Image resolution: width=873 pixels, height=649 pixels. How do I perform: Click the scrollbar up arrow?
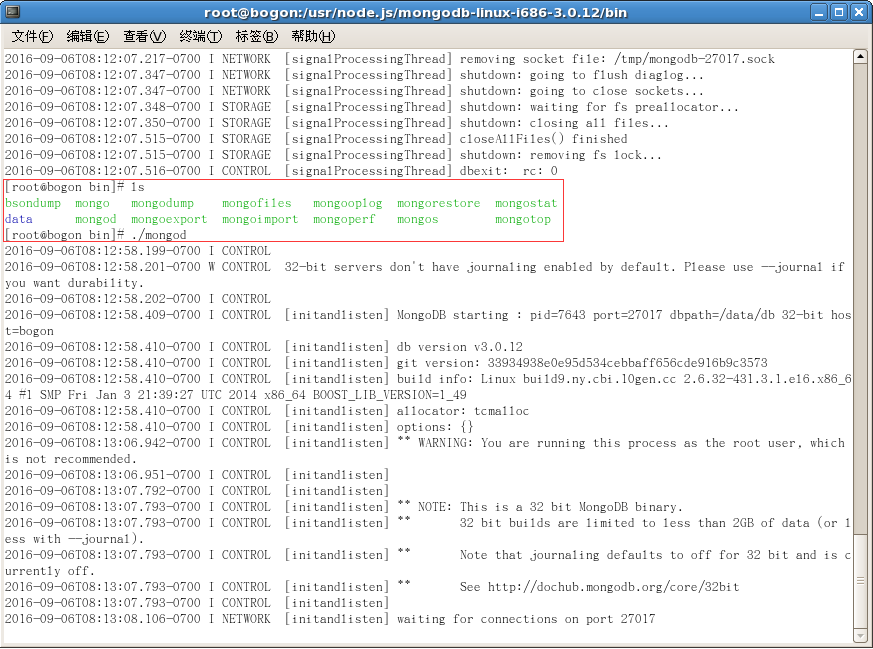tap(860, 56)
